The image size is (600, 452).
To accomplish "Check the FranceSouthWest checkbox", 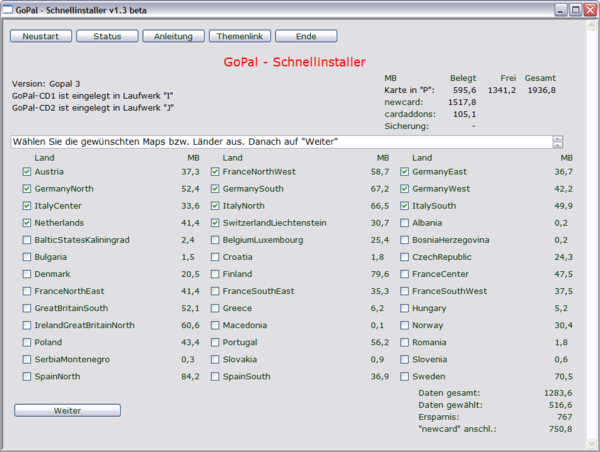I will coord(404,291).
